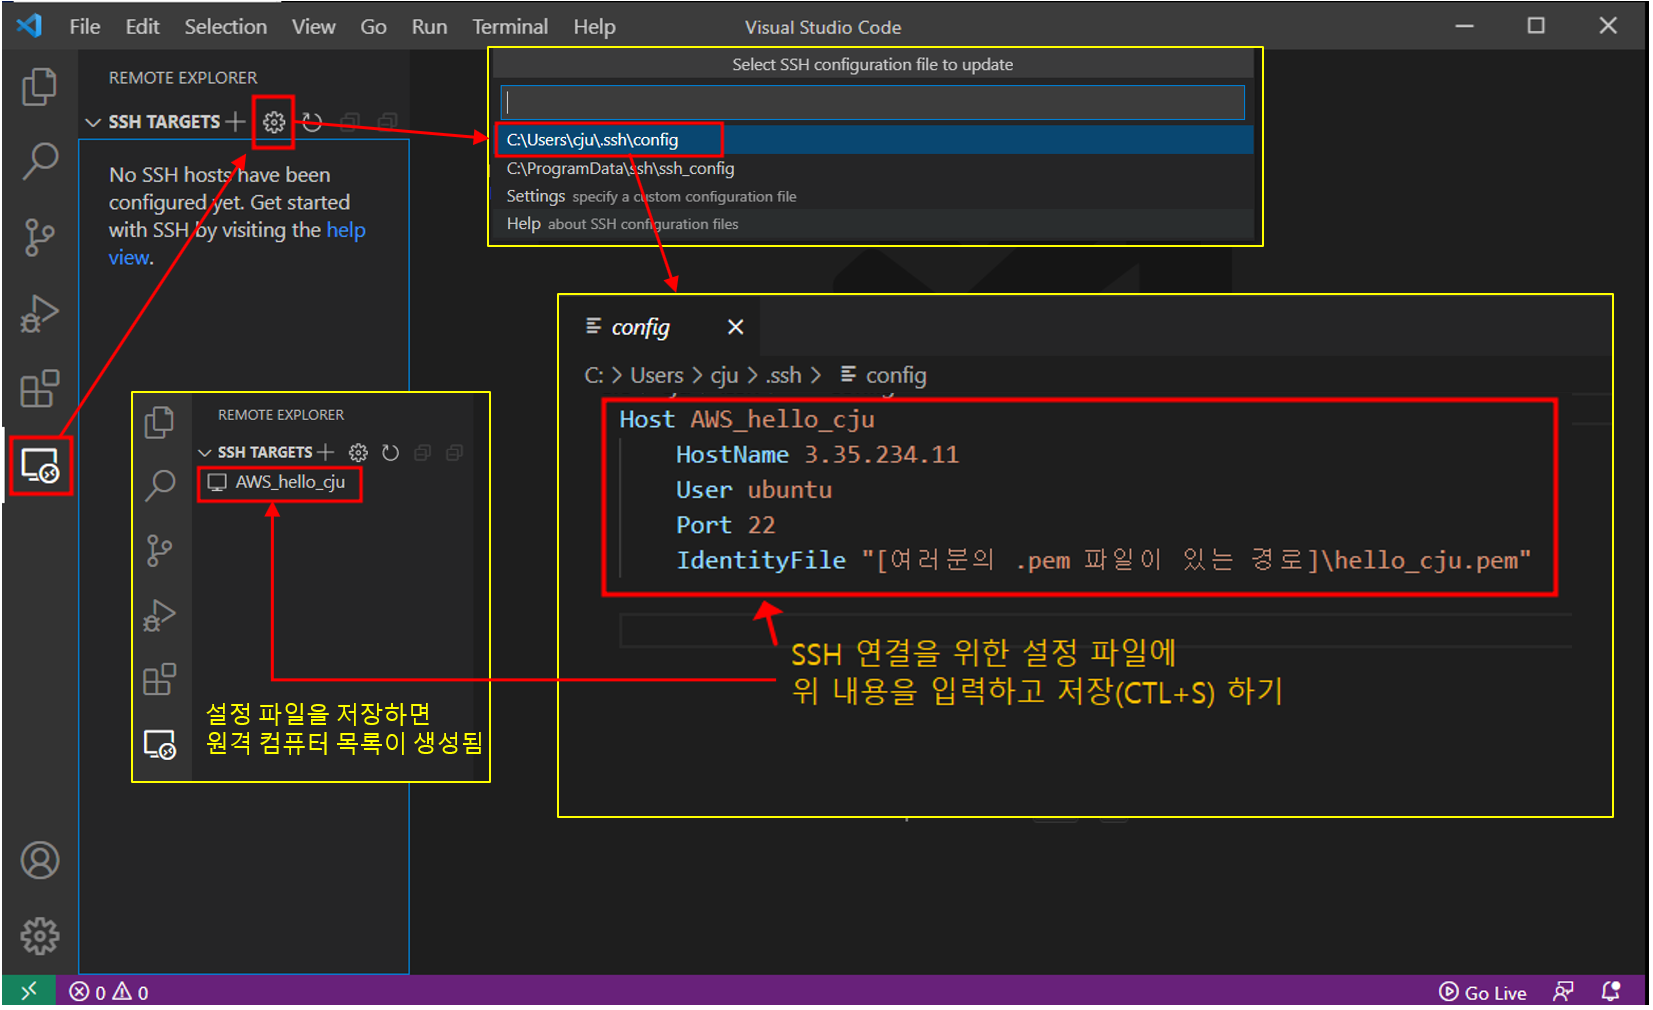Screen dimensions: 1653x1010
Task: Open the View menu
Action: coord(313,27)
